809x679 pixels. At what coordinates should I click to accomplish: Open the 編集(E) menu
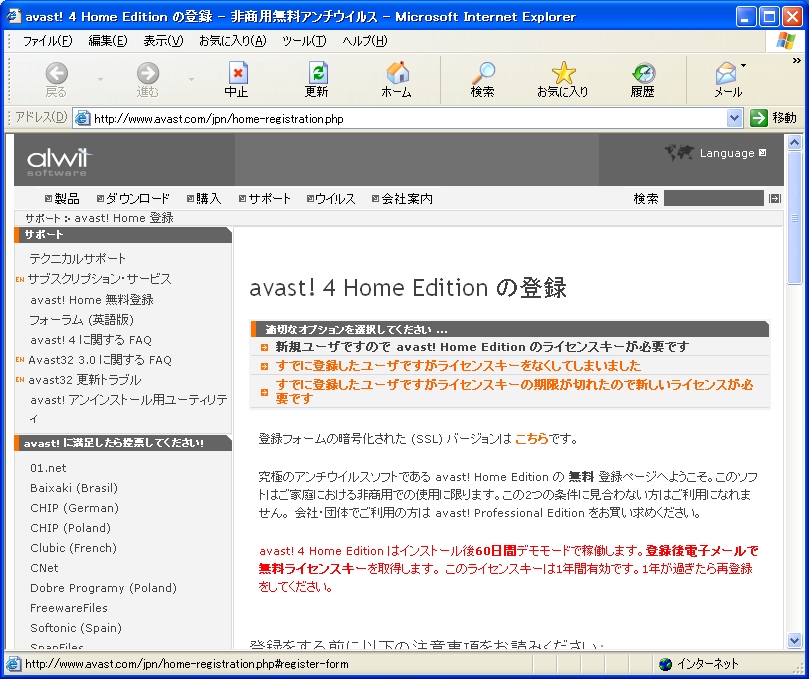[108, 41]
